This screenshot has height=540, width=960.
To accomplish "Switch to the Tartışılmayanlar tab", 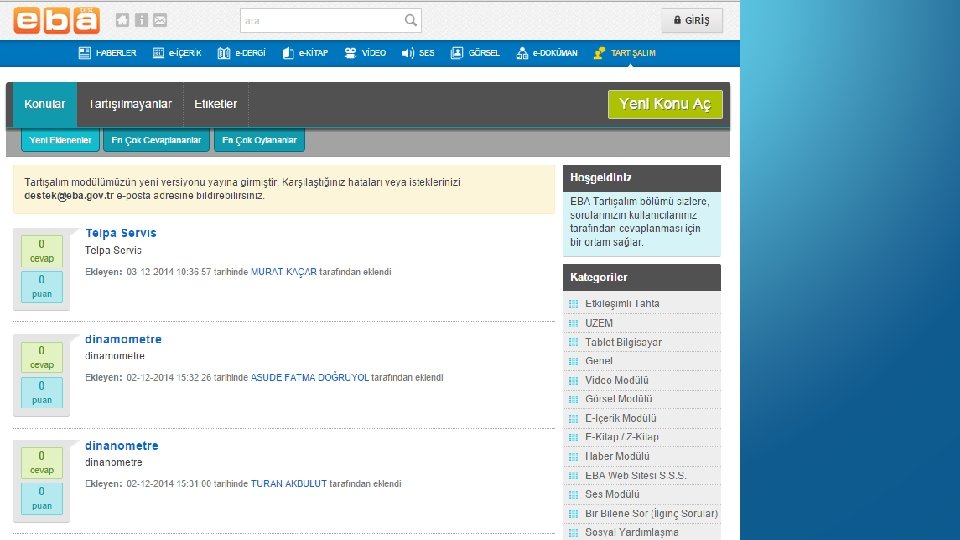I will (130, 104).
